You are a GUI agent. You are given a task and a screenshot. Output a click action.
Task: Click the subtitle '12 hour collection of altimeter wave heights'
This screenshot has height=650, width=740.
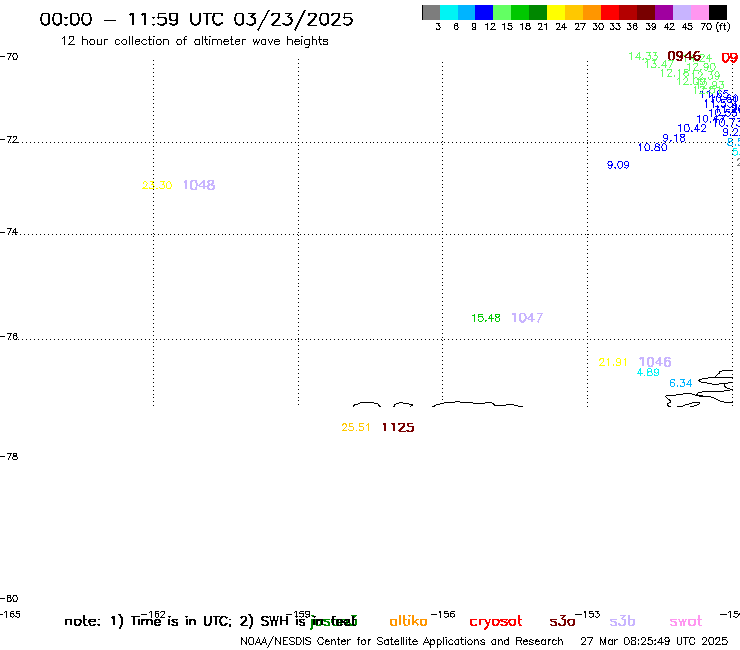(194, 41)
